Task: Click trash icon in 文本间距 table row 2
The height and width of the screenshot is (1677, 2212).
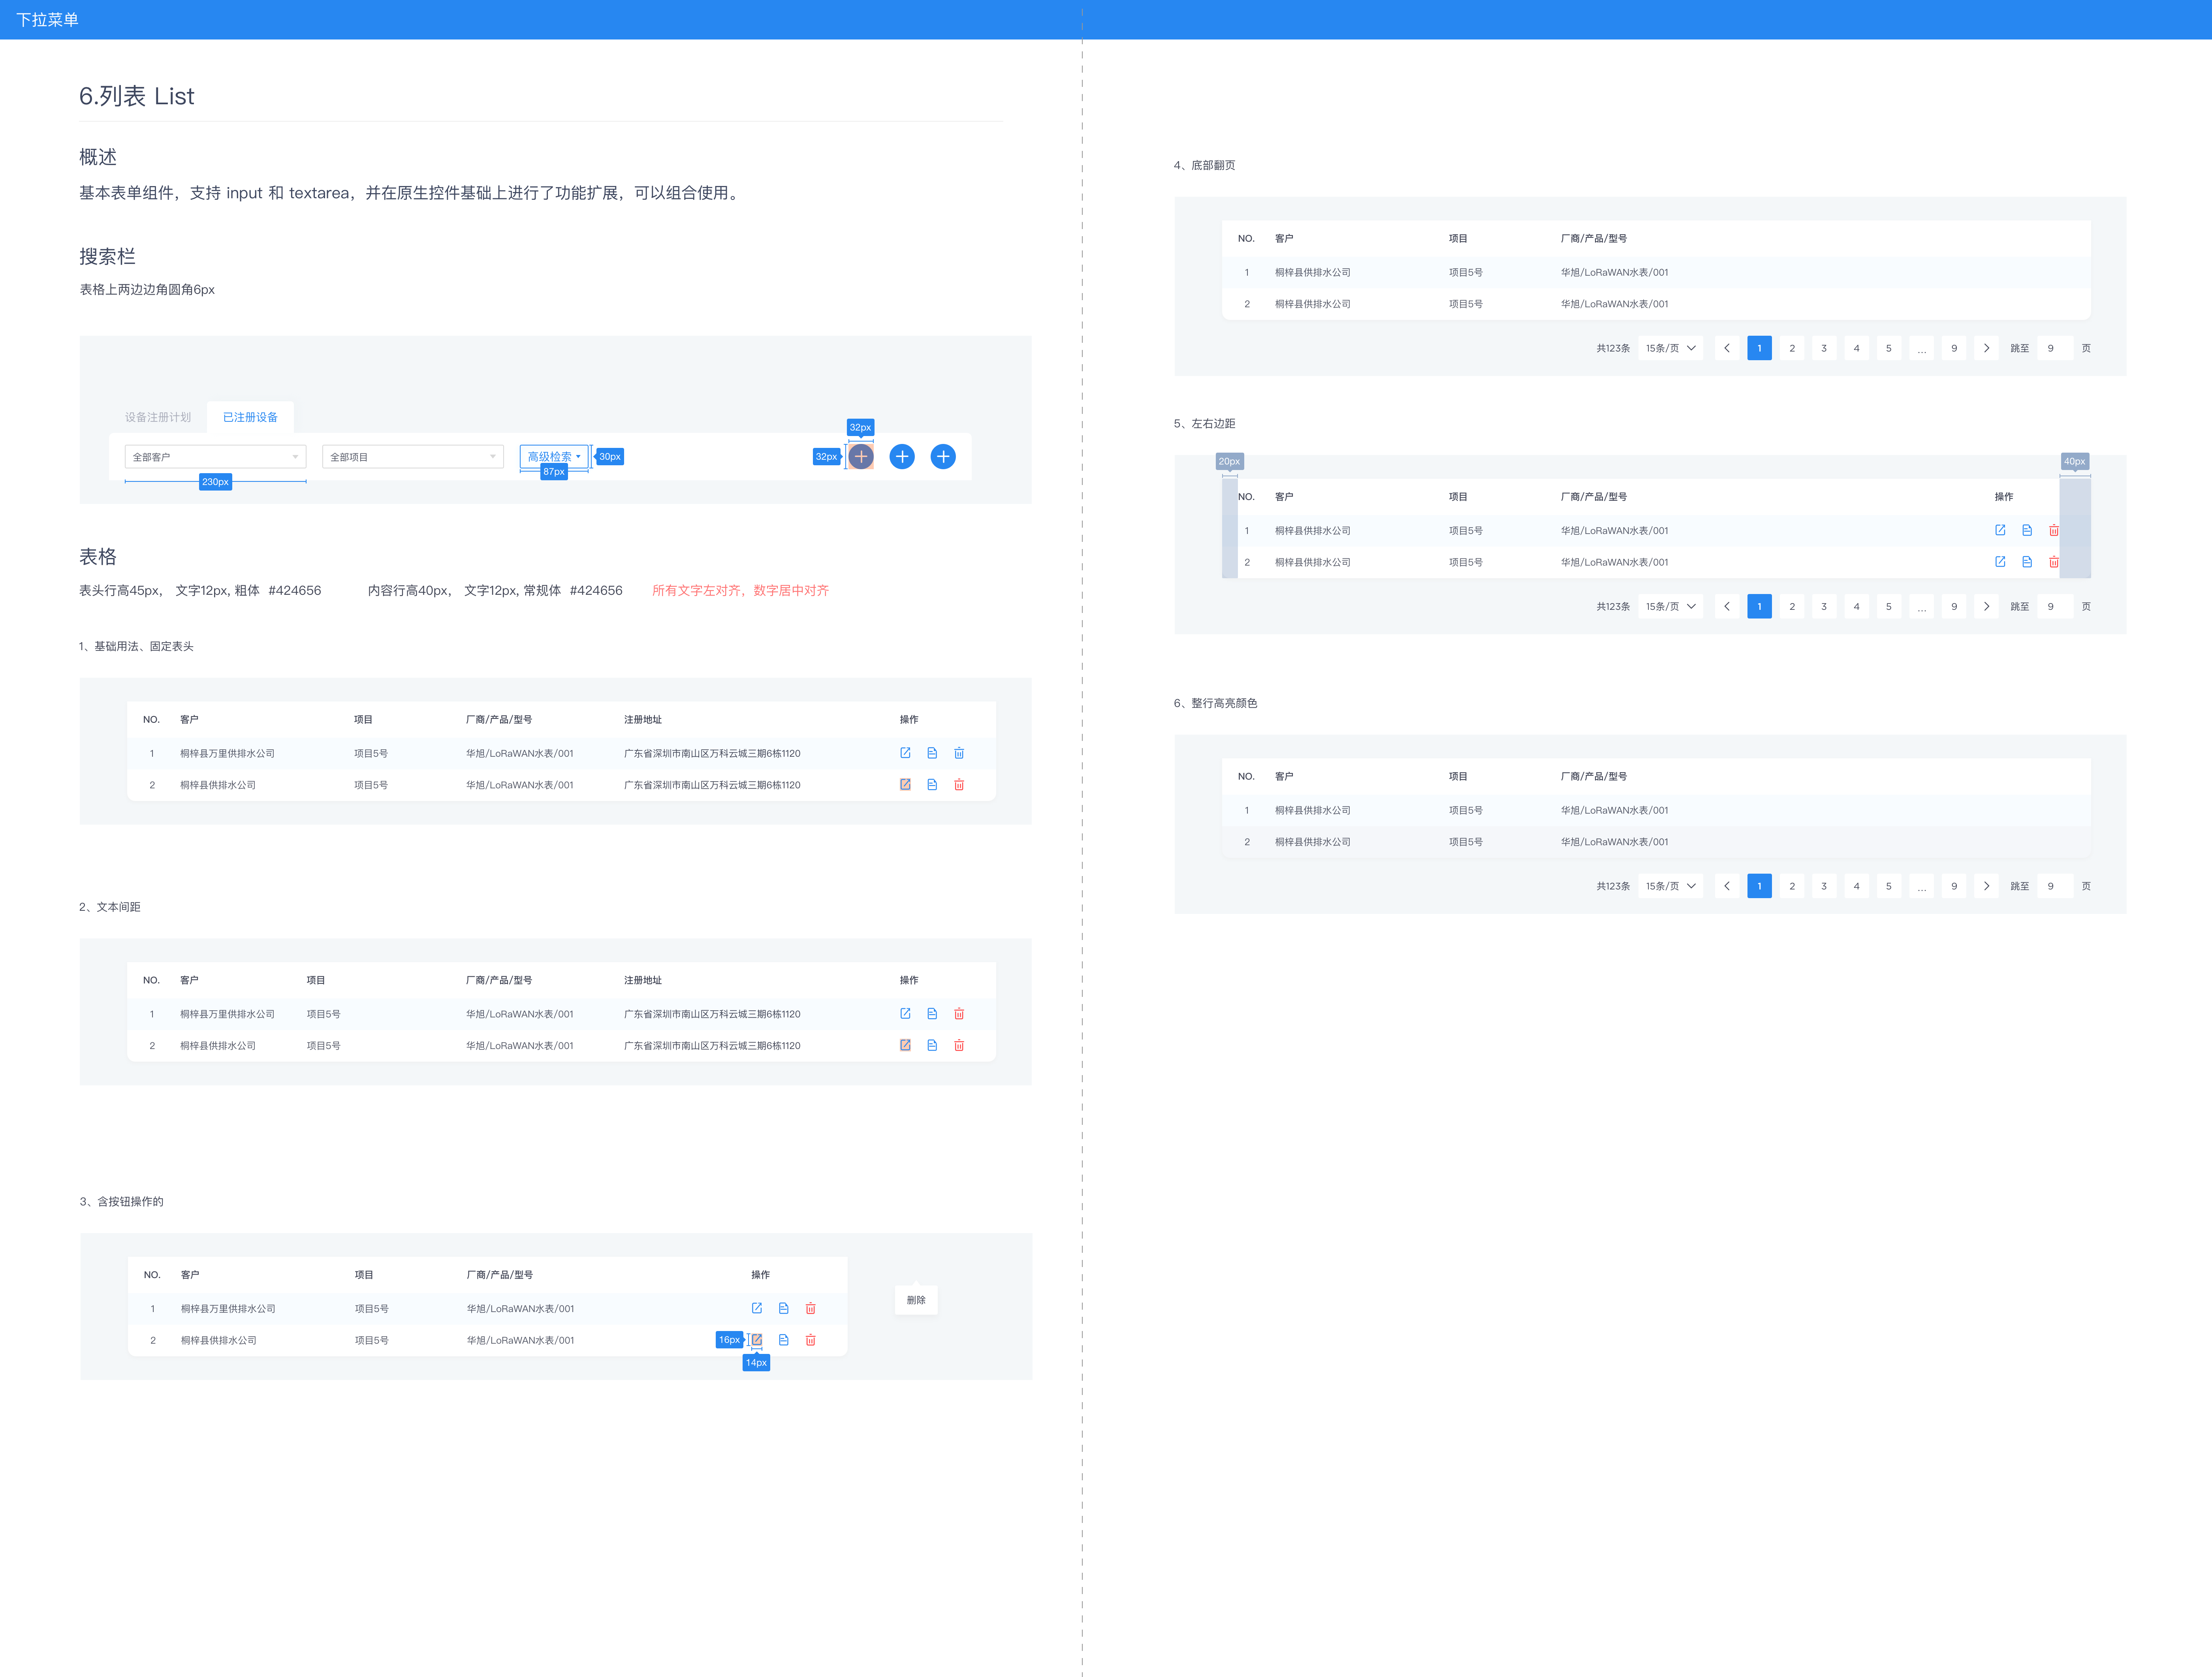Action: pos(959,1045)
